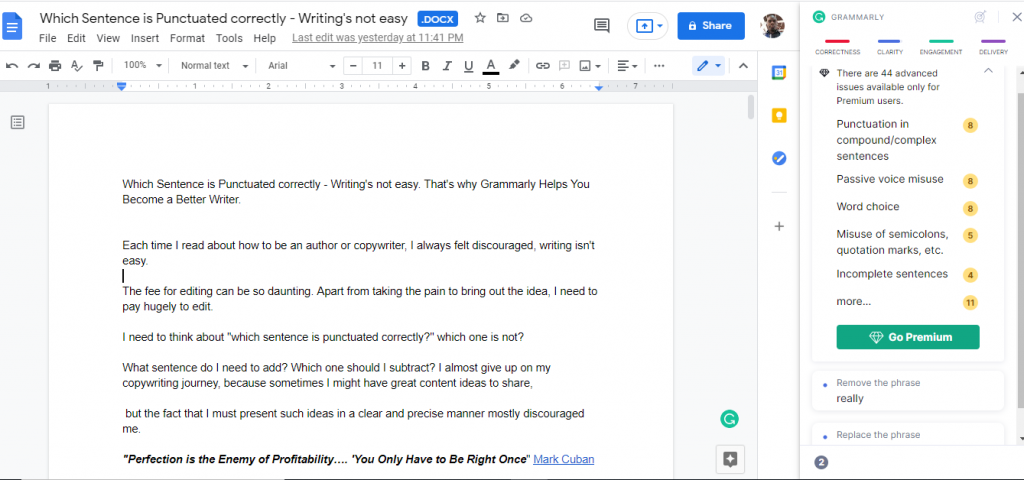Open the Tools menu

[229, 38]
